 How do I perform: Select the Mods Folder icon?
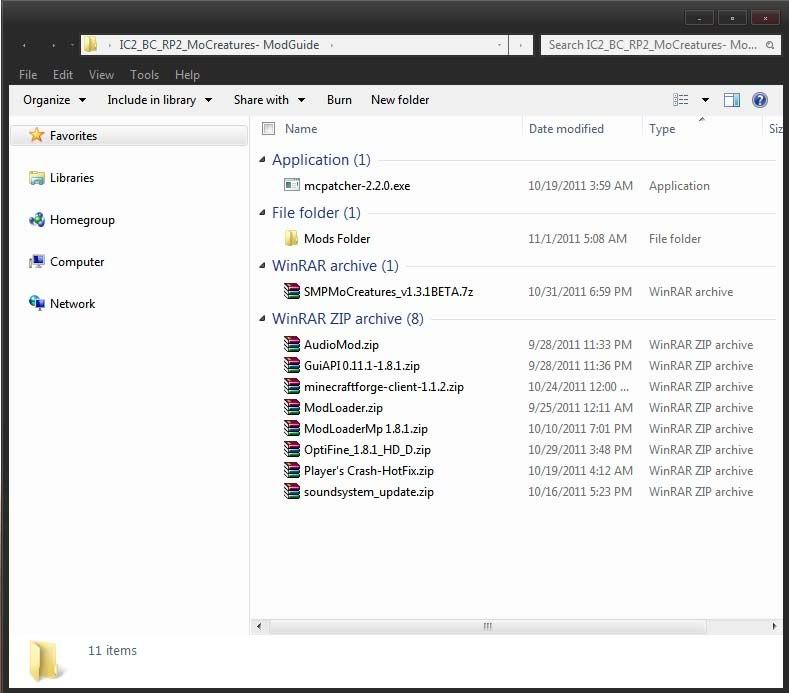[291, 238]
